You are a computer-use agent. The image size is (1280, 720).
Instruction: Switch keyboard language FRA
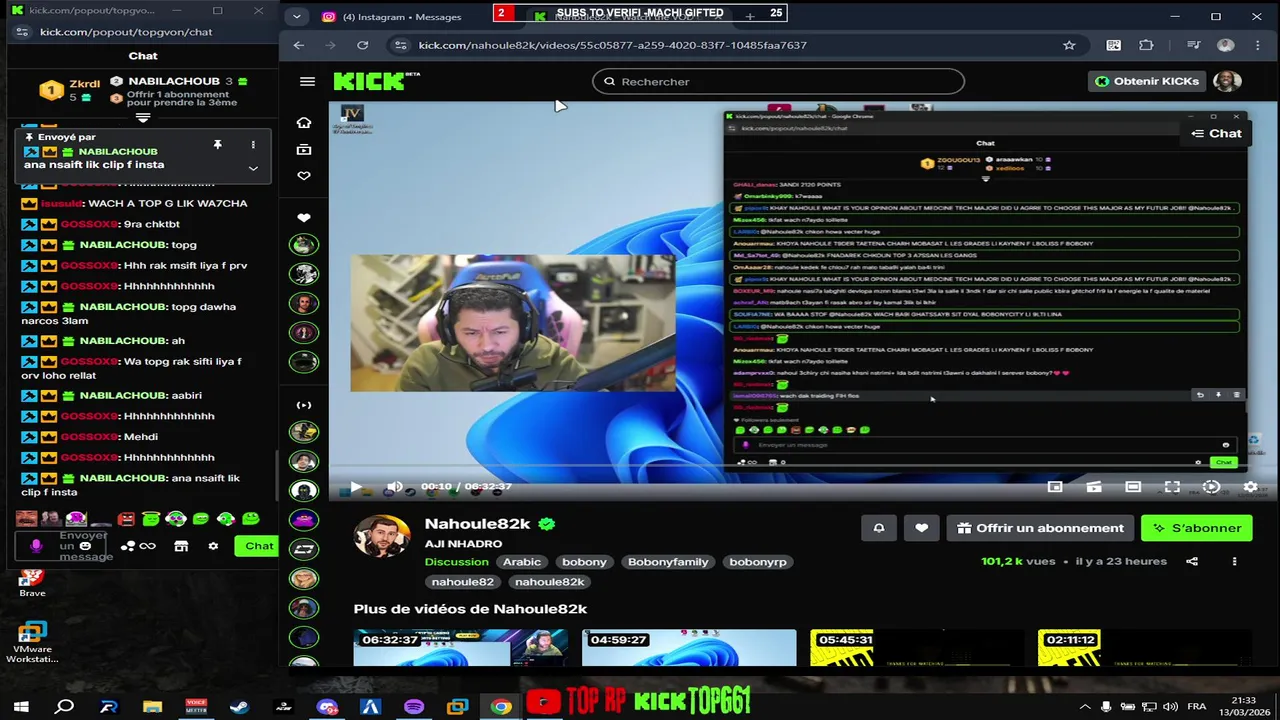click(1196, 707)
